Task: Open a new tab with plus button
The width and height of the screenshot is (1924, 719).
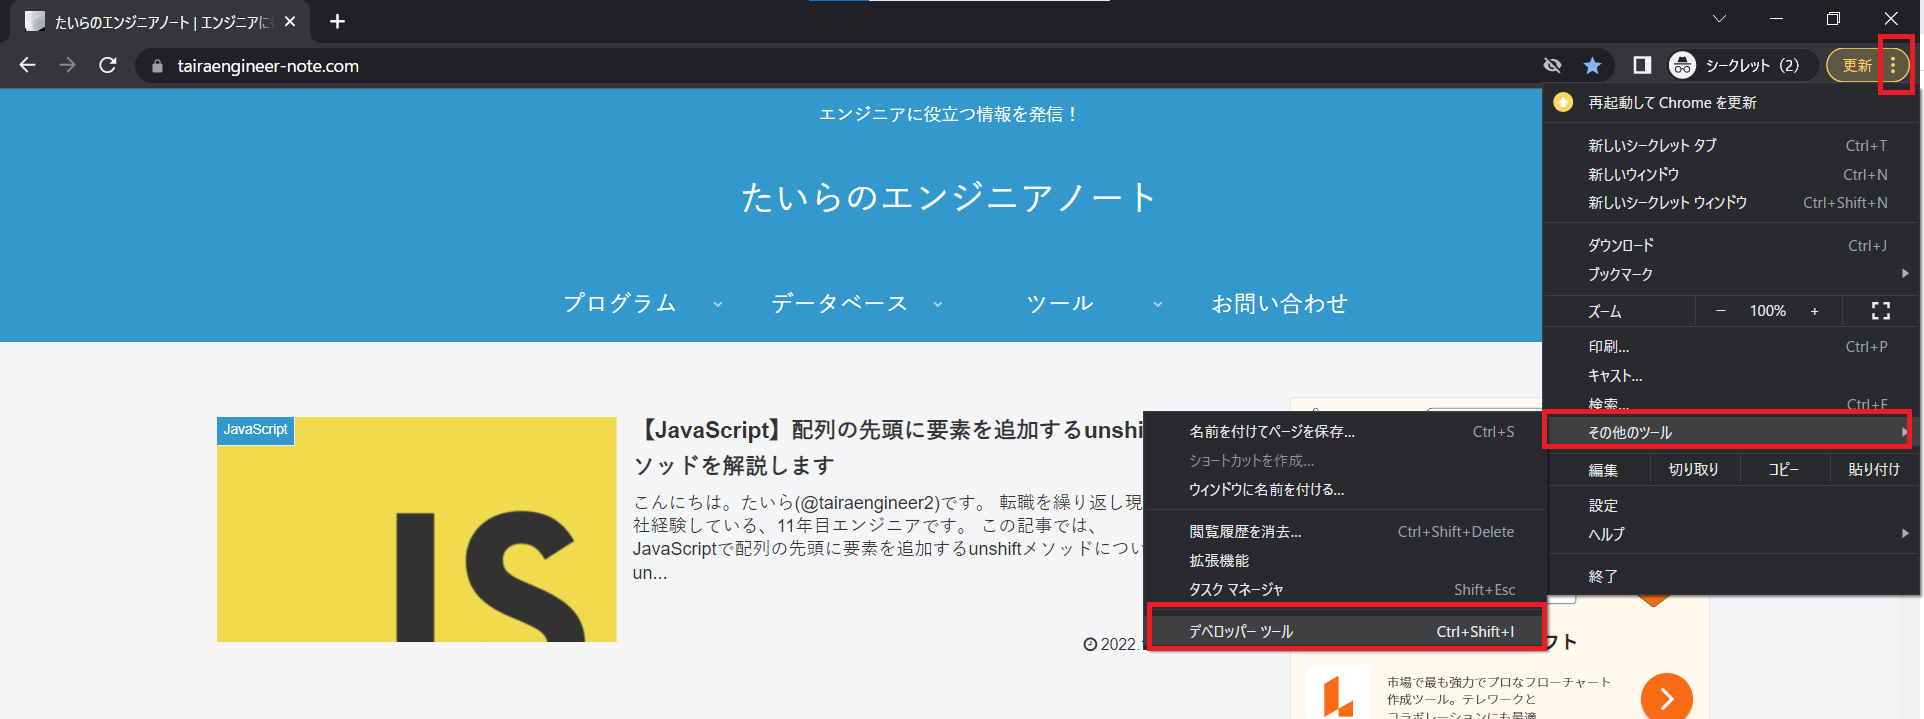Action: pos(337,21)
